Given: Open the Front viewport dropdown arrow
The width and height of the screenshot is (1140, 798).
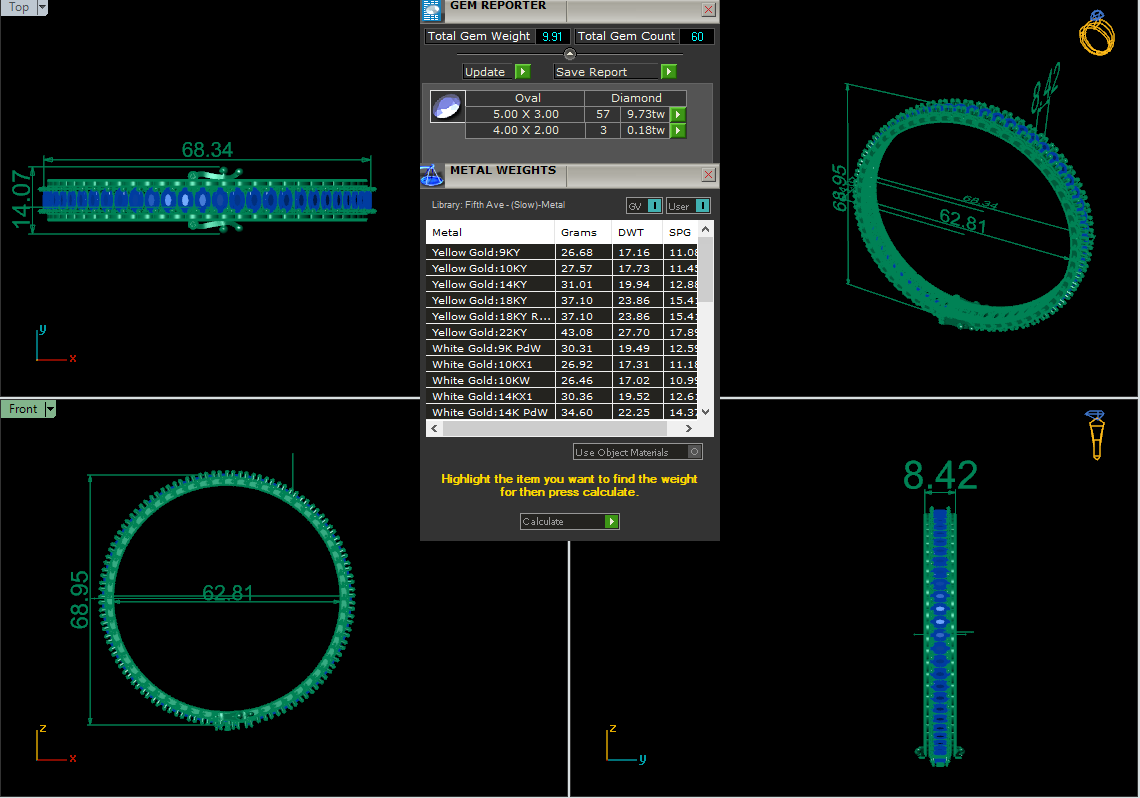Looking at the screenshot, I should click(x=50, y=409).
